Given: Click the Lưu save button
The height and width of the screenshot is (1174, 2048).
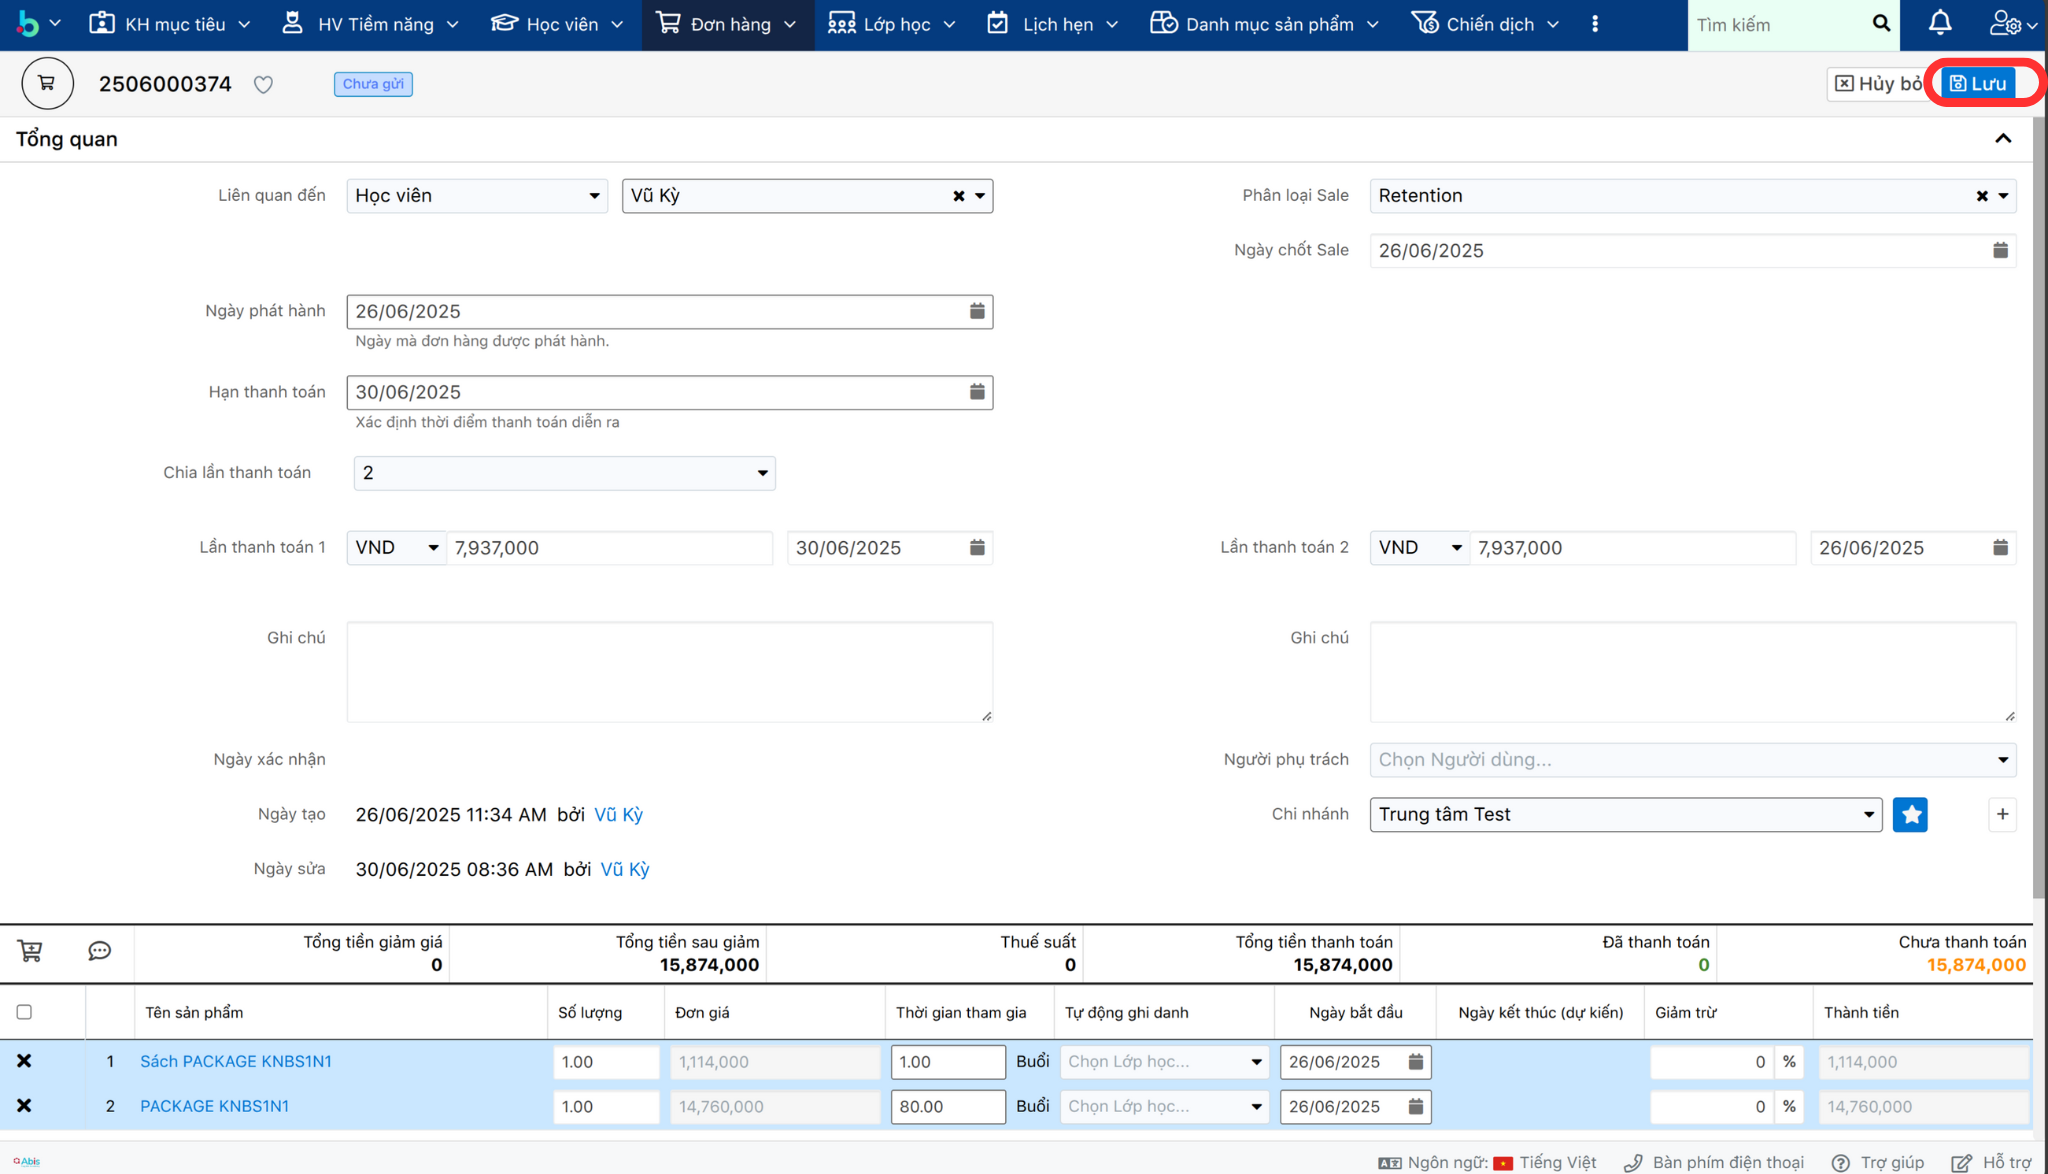Looking at the screenshot, I should point(1978,84).
